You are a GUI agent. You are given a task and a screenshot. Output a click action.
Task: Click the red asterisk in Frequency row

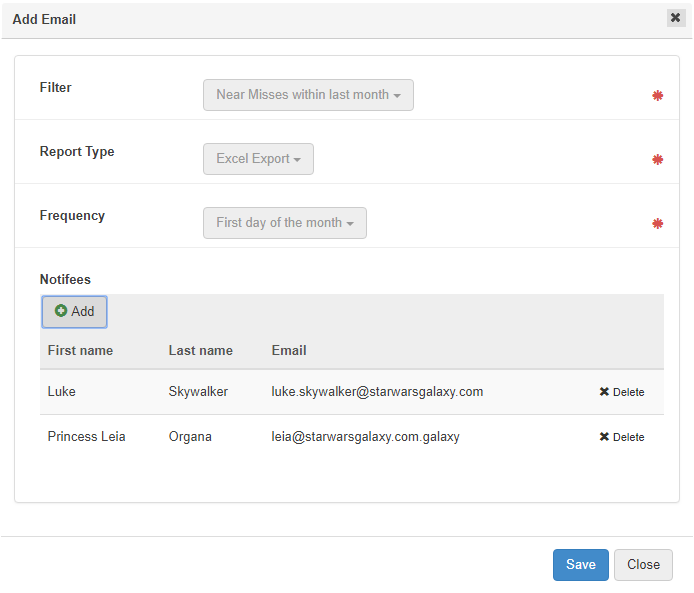(657, 224)
